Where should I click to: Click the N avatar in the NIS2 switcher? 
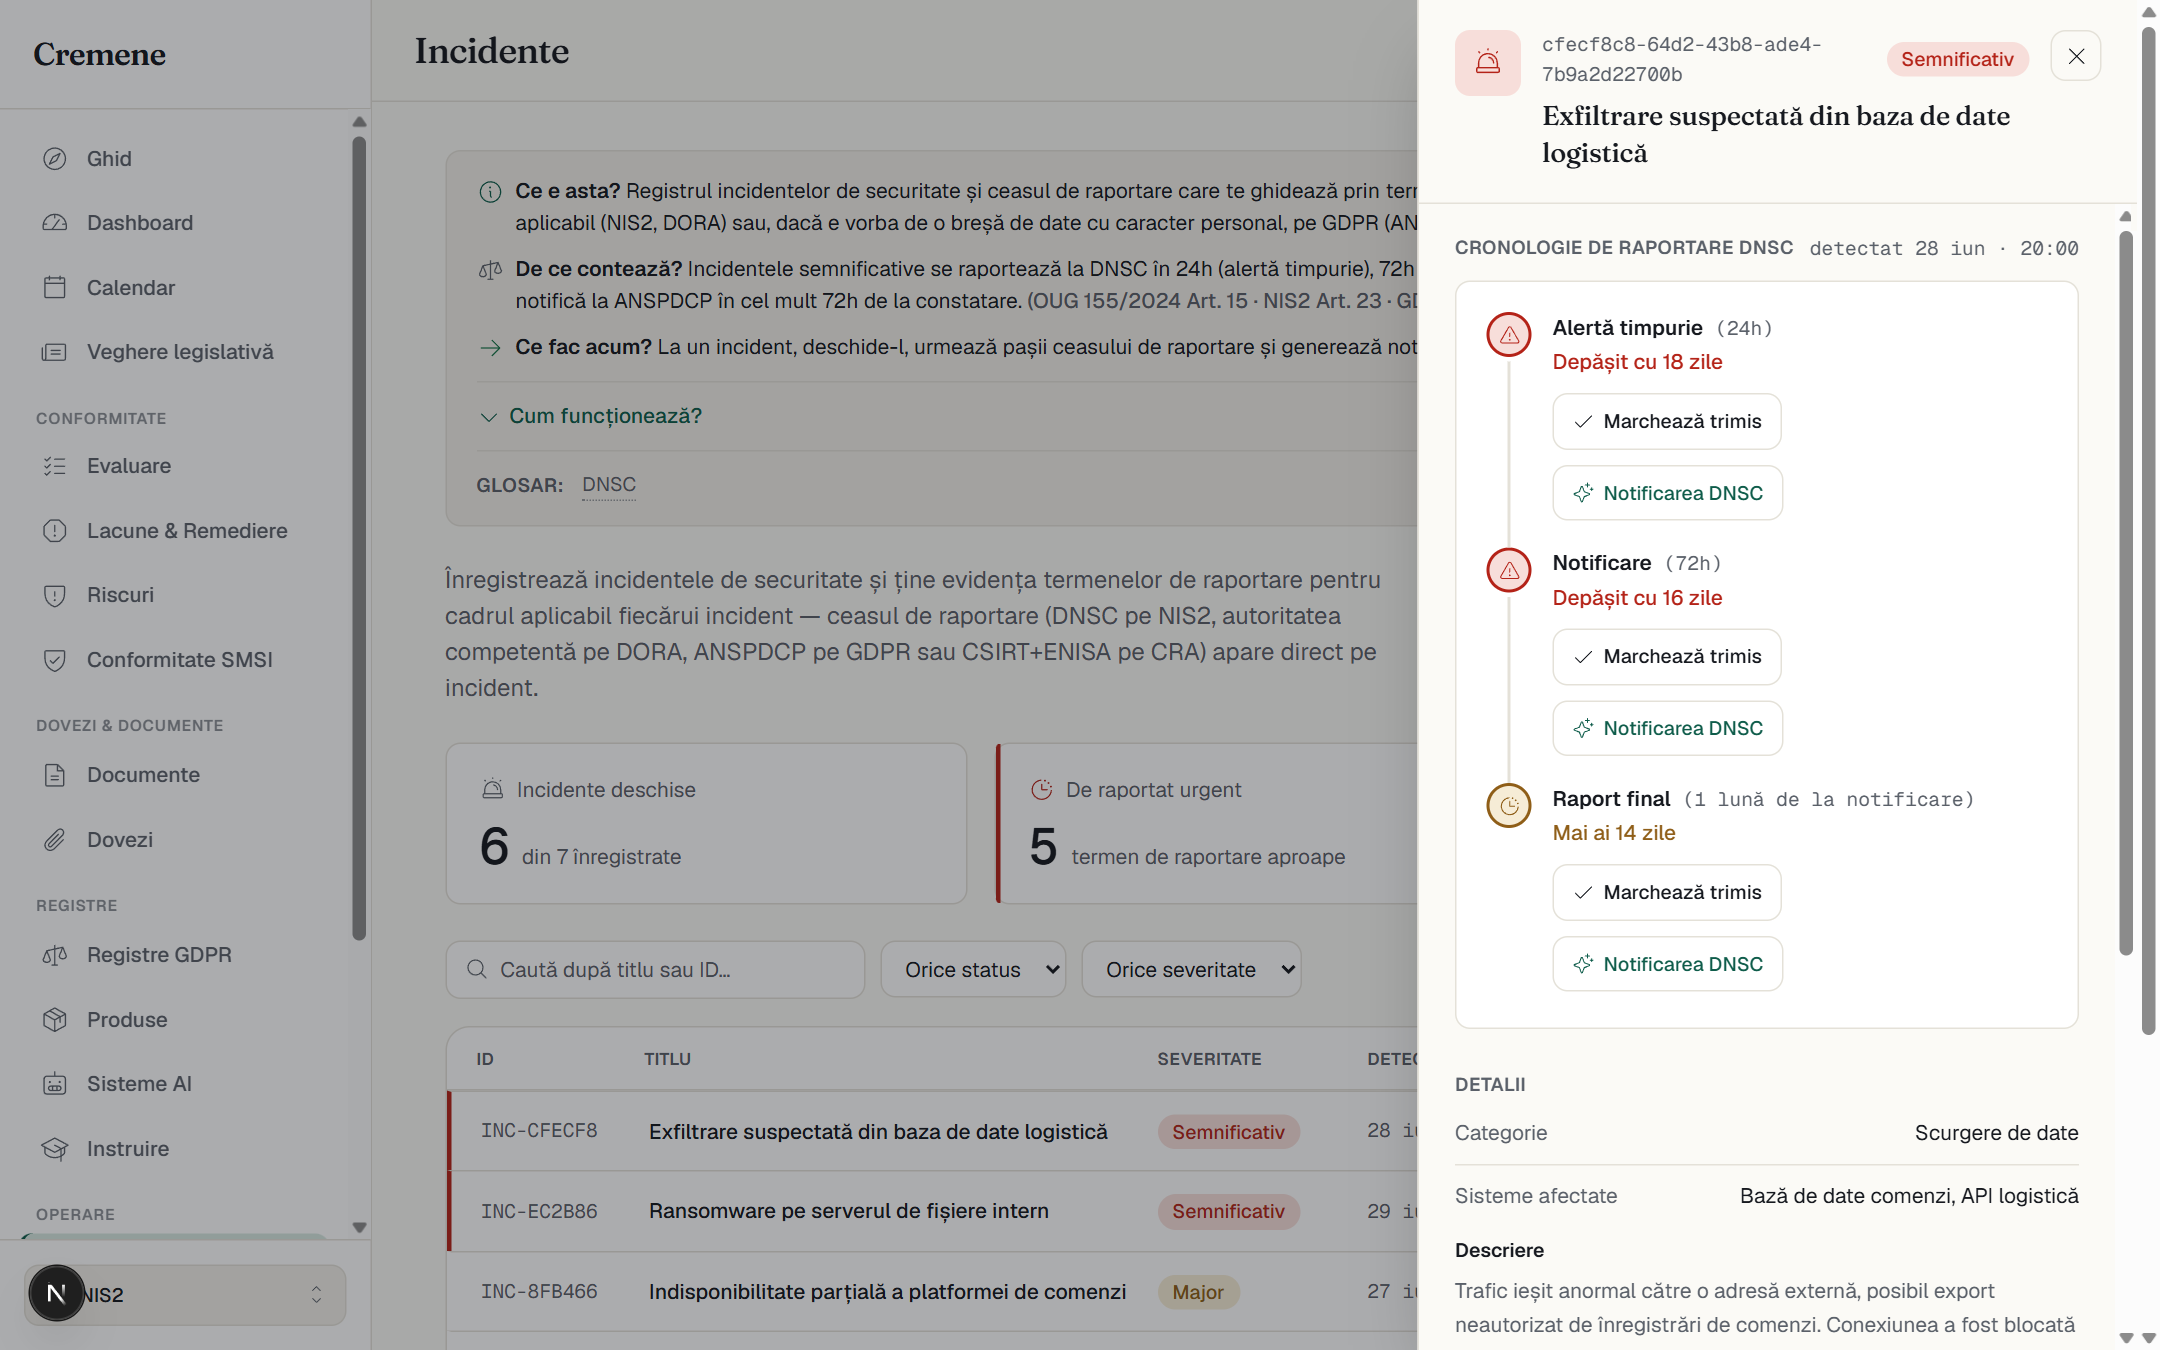pyautogui.click(x=56, y=1294)
